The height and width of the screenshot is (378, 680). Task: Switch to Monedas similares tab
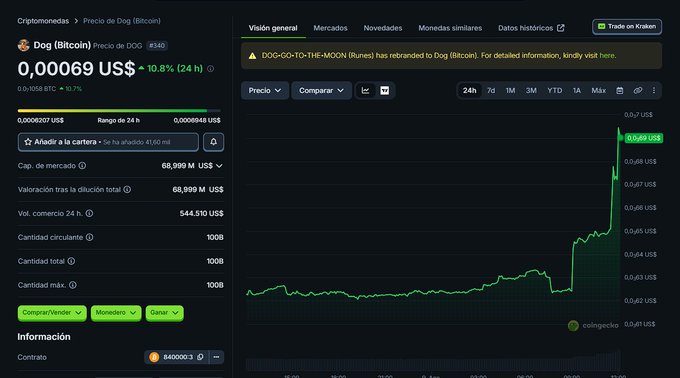pyautogui.click(x=450, y=28)
